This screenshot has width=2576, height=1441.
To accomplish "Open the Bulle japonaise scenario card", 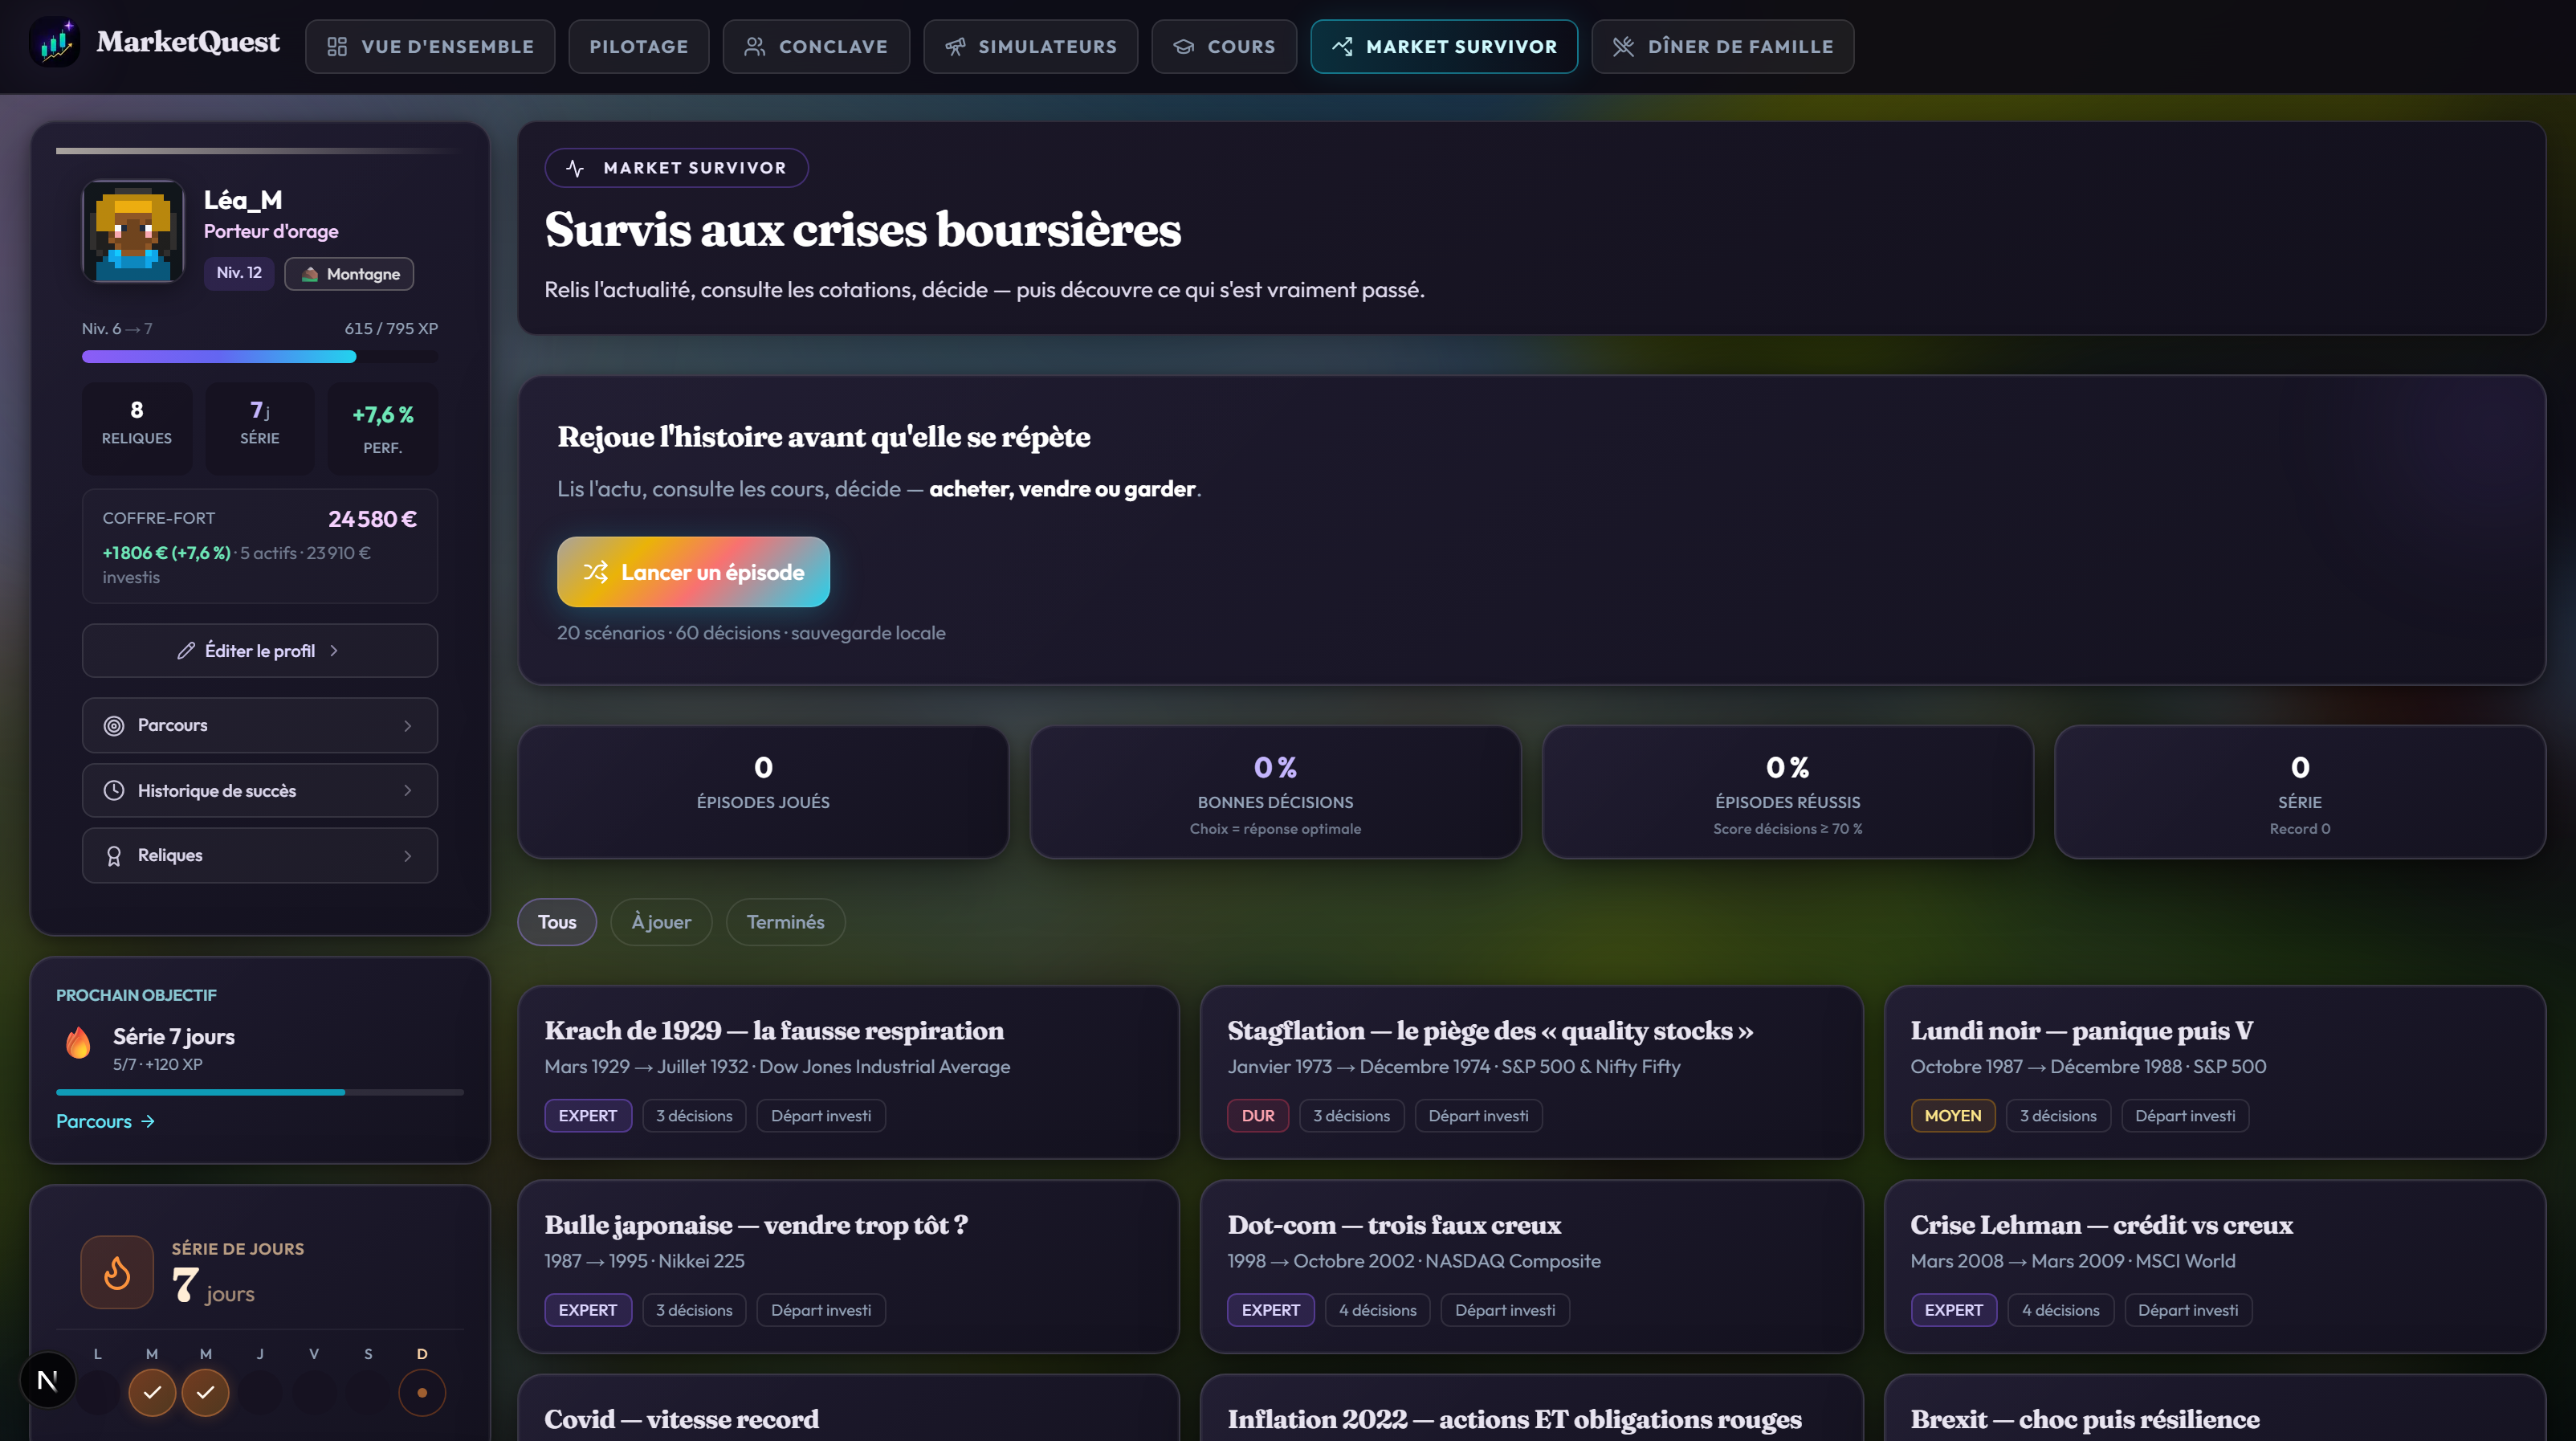I will [848, 1267].
